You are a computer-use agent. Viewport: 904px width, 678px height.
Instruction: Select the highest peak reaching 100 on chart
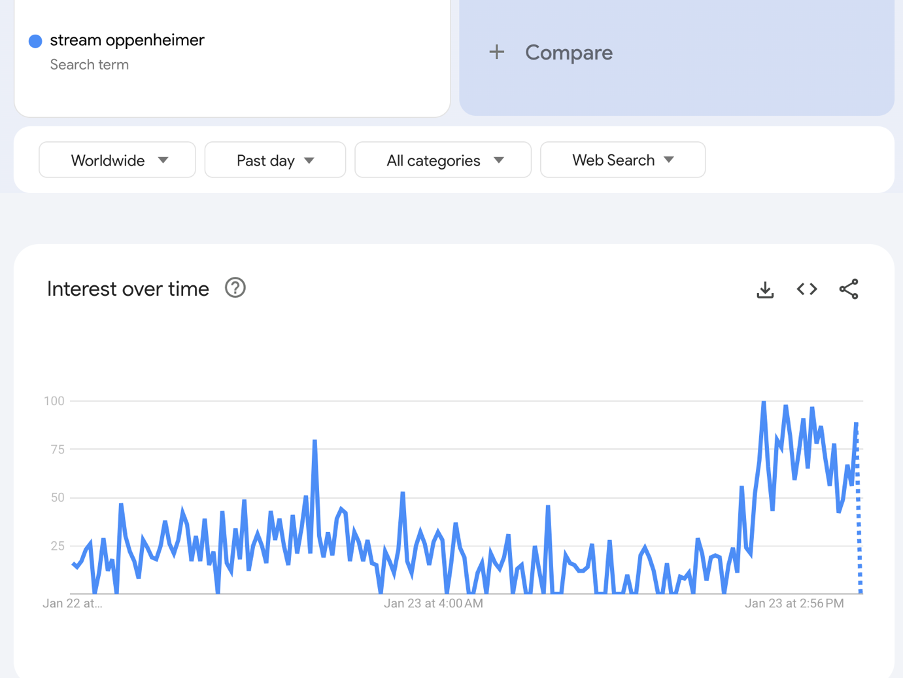click(764, 402)
